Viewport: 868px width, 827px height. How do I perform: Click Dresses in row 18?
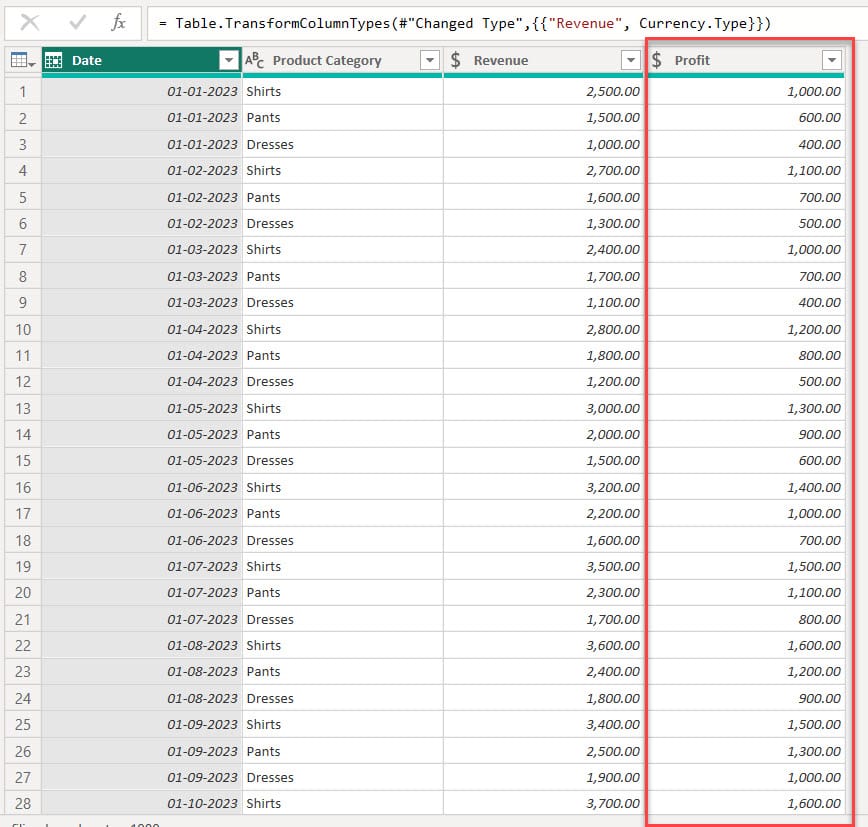pos(270,540)
